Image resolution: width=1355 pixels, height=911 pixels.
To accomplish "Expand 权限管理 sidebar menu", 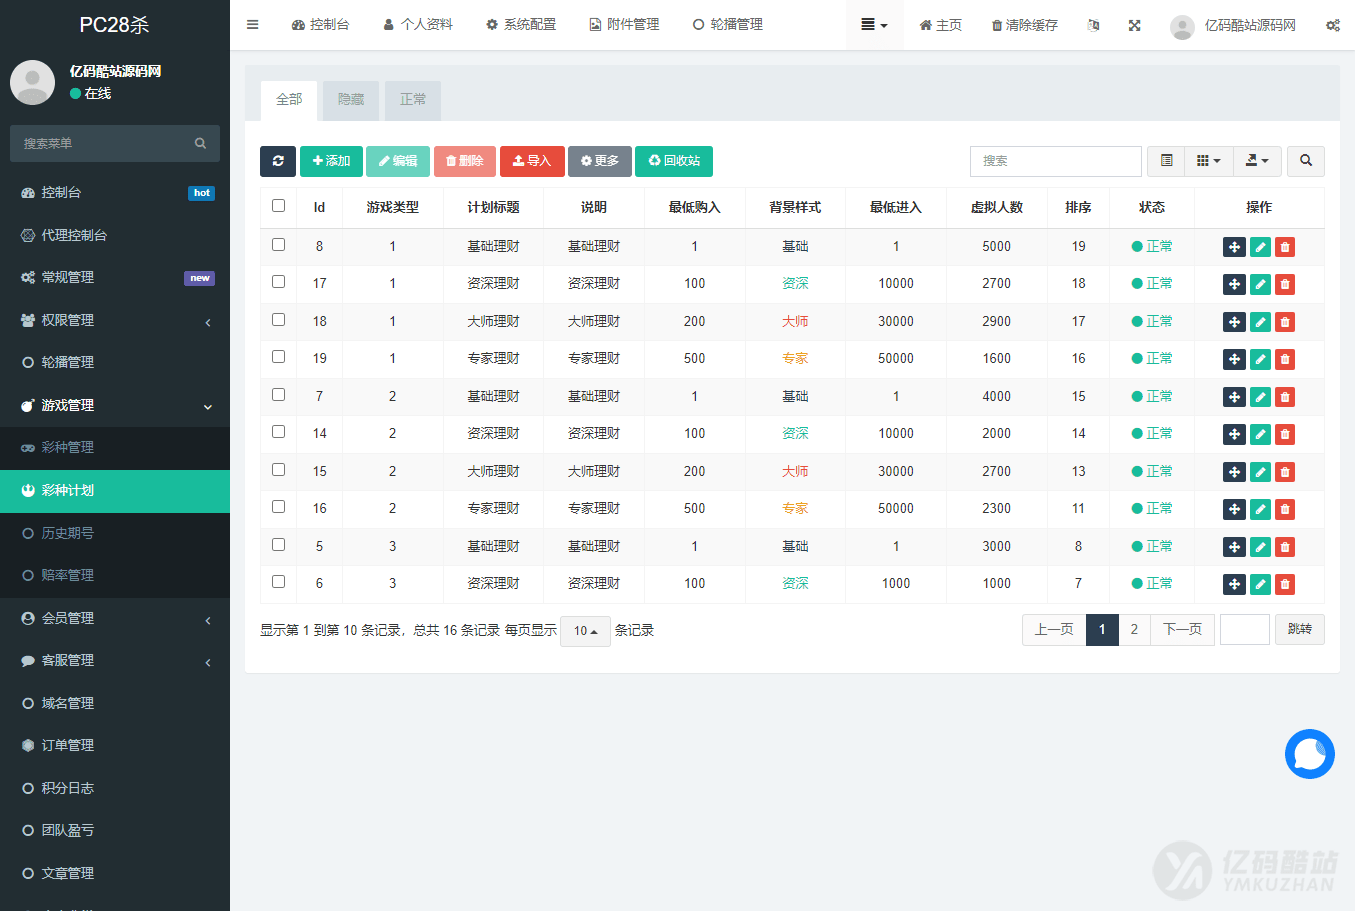I will [x=115, y=320].
